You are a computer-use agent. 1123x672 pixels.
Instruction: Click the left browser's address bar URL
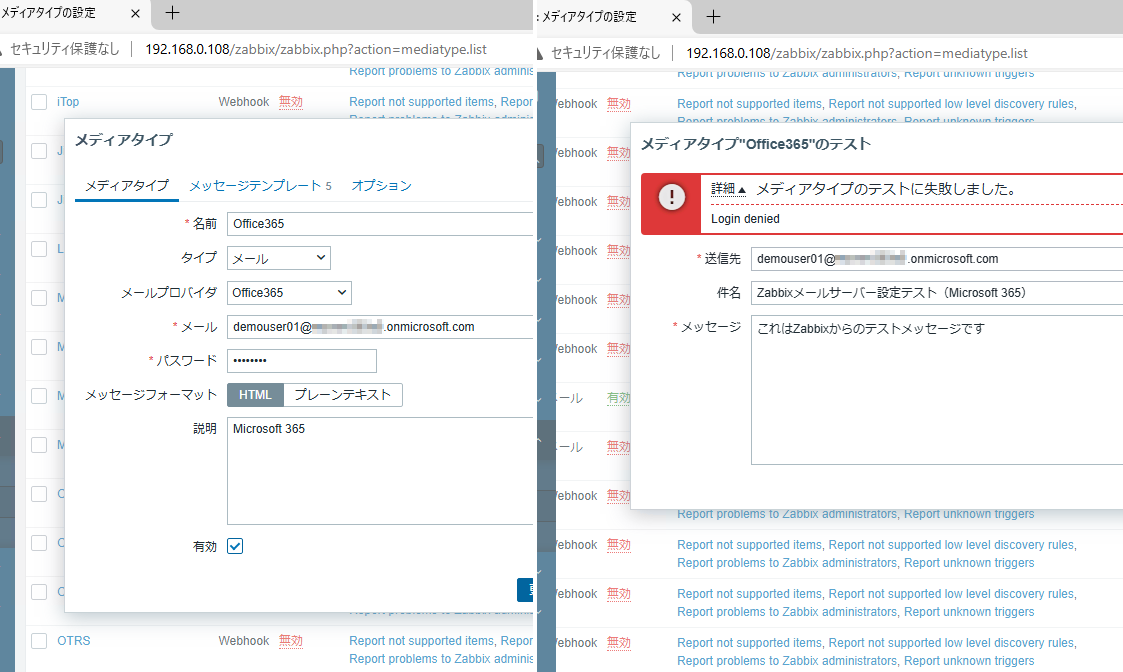click(316, 49)
